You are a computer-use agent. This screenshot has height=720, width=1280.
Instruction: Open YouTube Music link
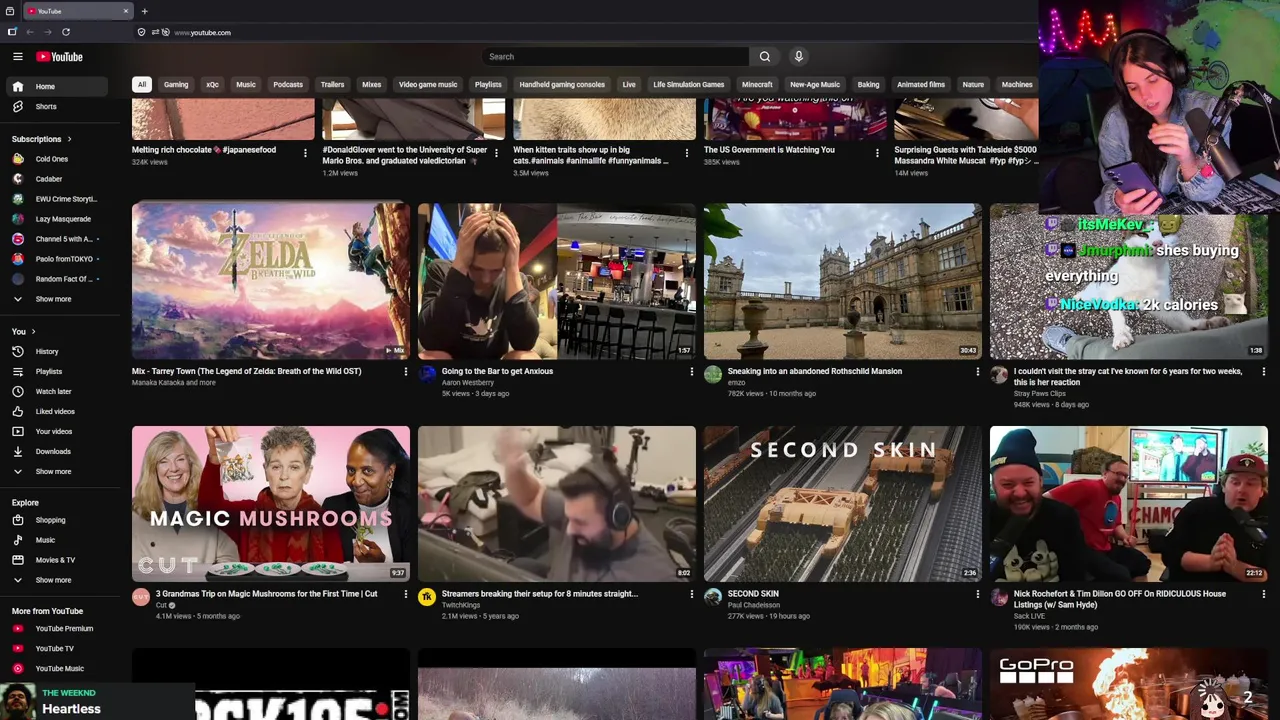pos(56,669)
